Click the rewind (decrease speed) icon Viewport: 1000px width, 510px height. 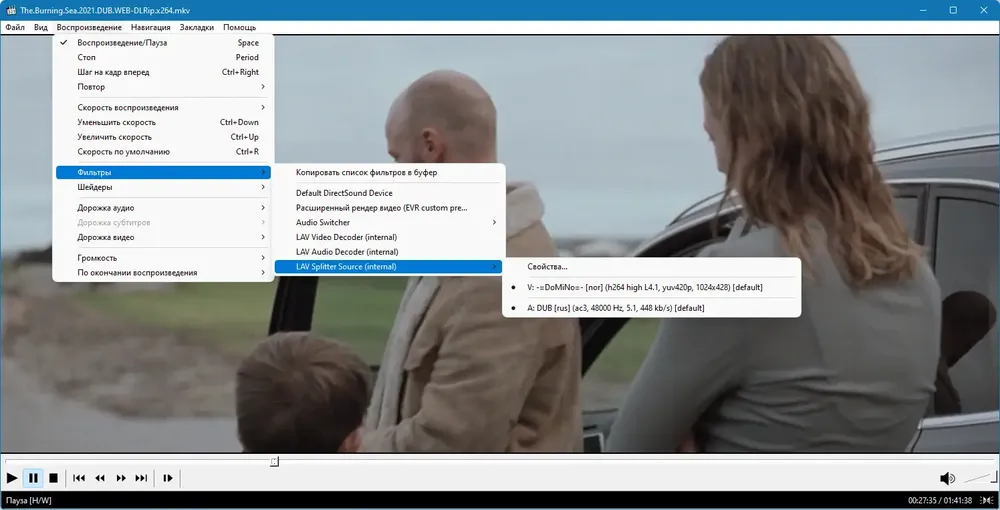100,477
